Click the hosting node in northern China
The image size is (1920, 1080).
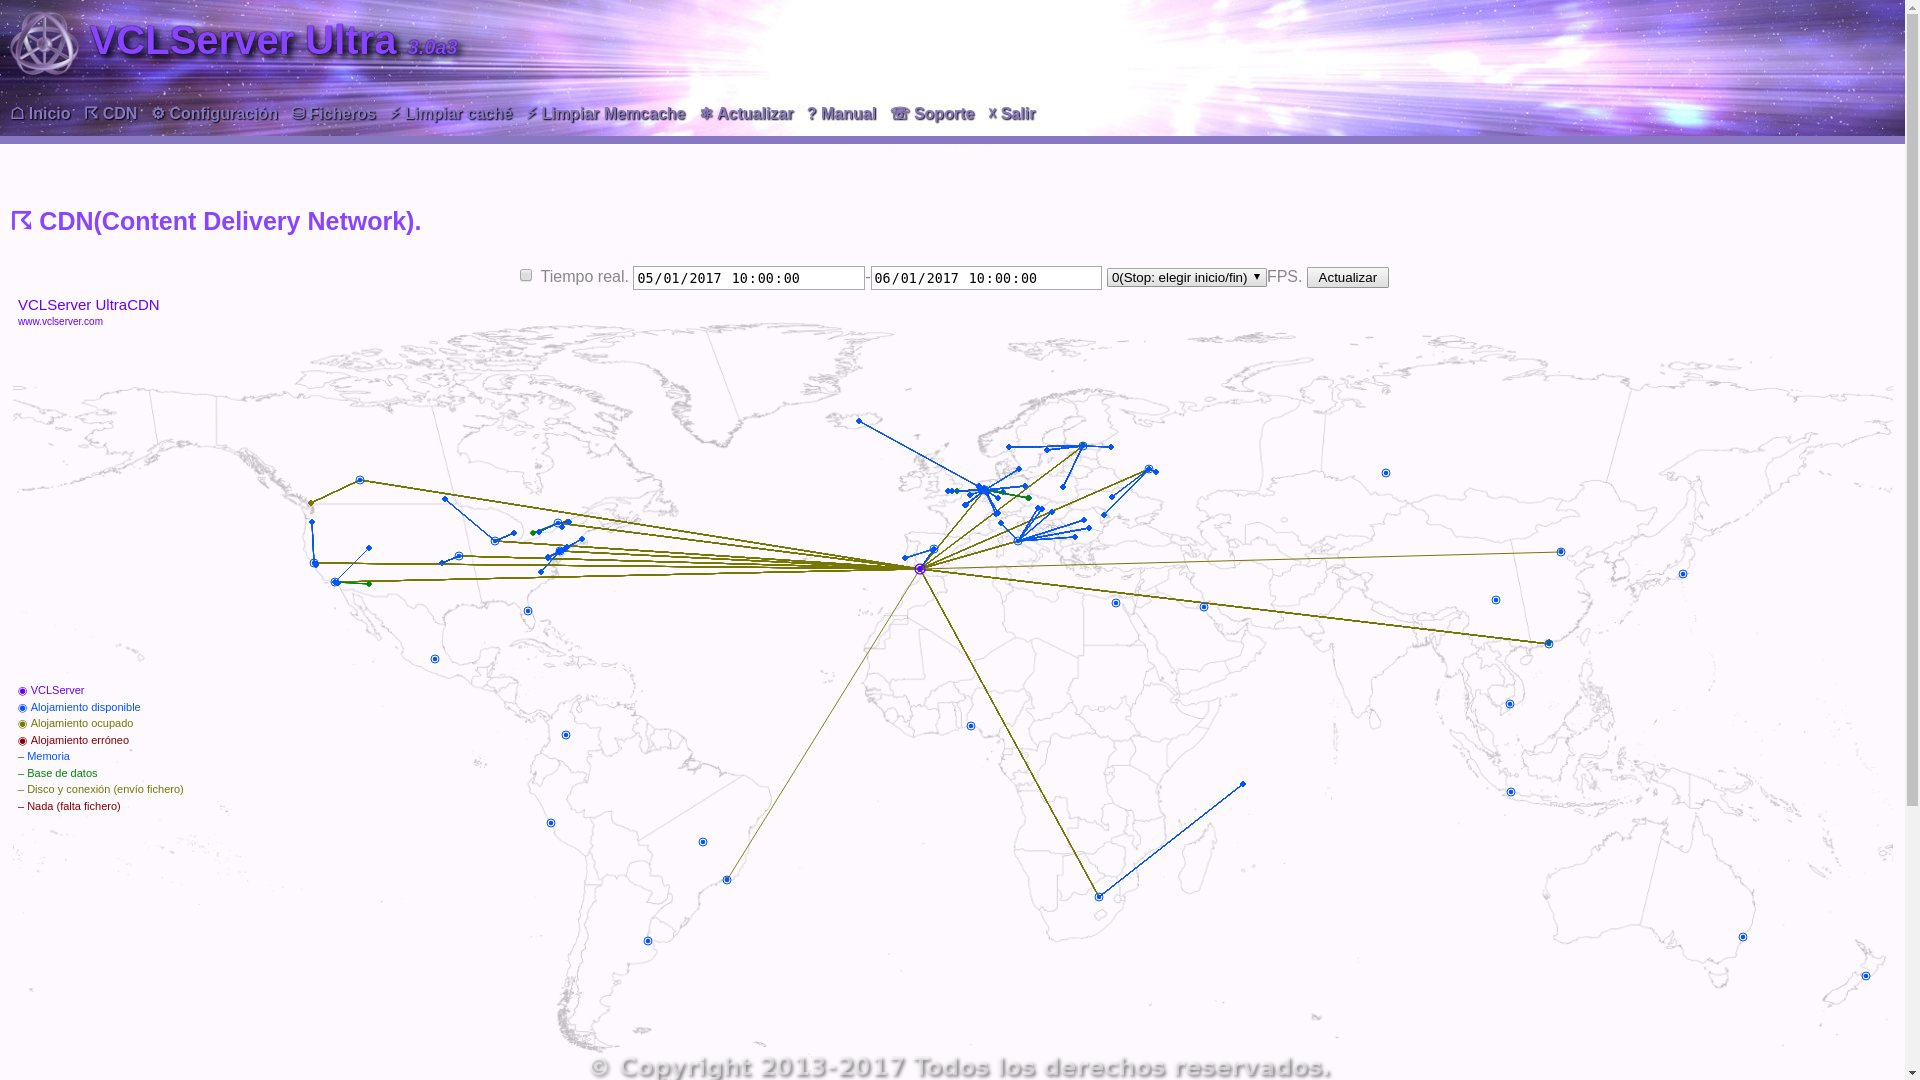pyautogui.click(x=1561, y=552)
